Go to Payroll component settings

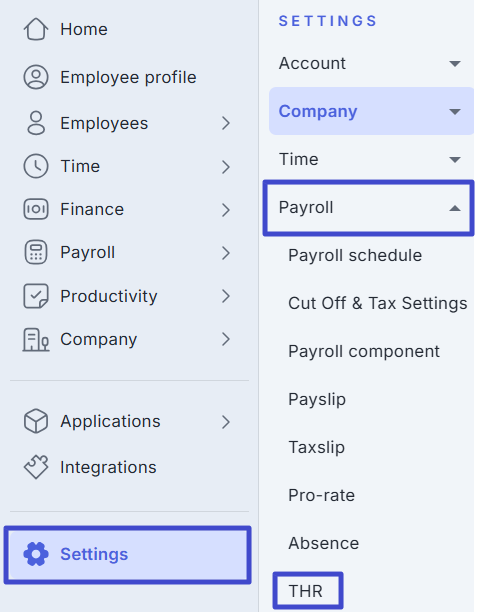[364, 352]
